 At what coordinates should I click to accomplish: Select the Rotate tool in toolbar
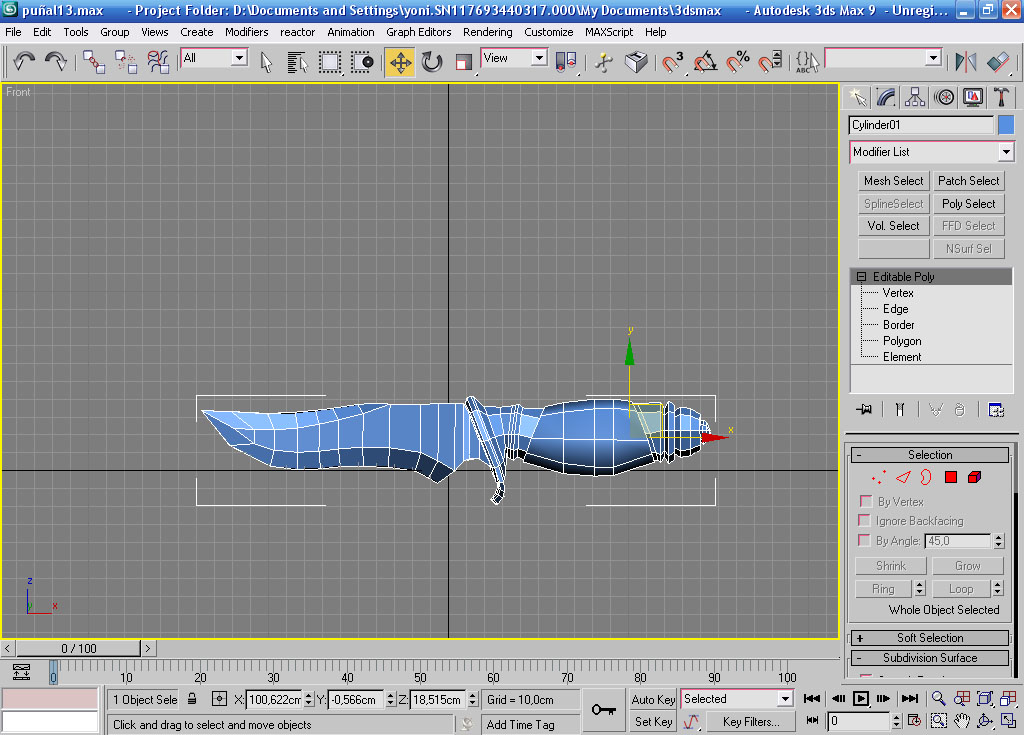[x=432, y=62]
